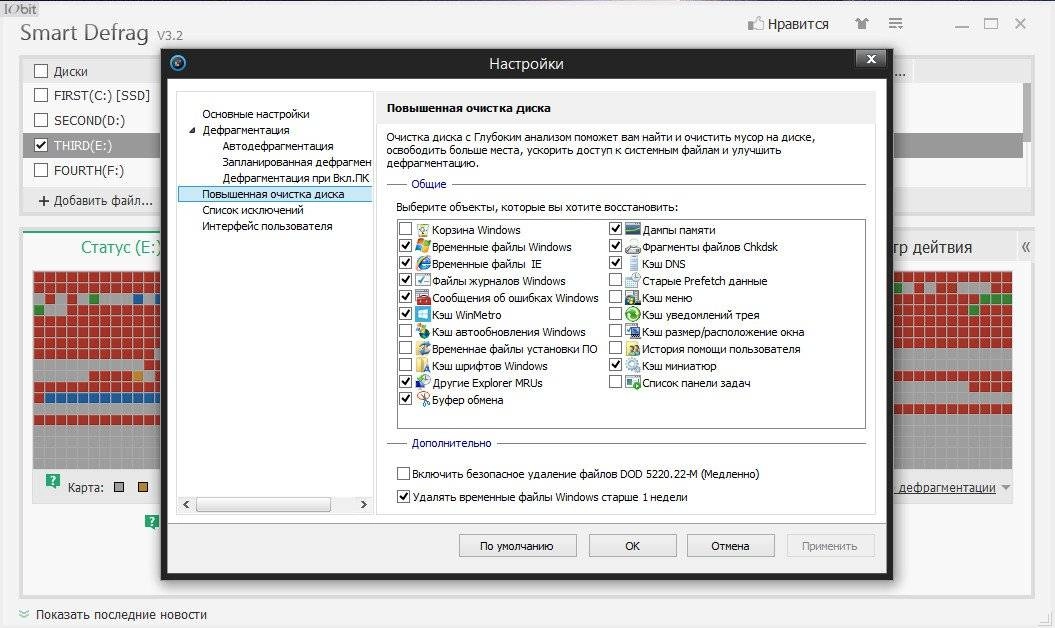
Task: Click right arrow of settings tree scrollbar
Action: point(363,504)
